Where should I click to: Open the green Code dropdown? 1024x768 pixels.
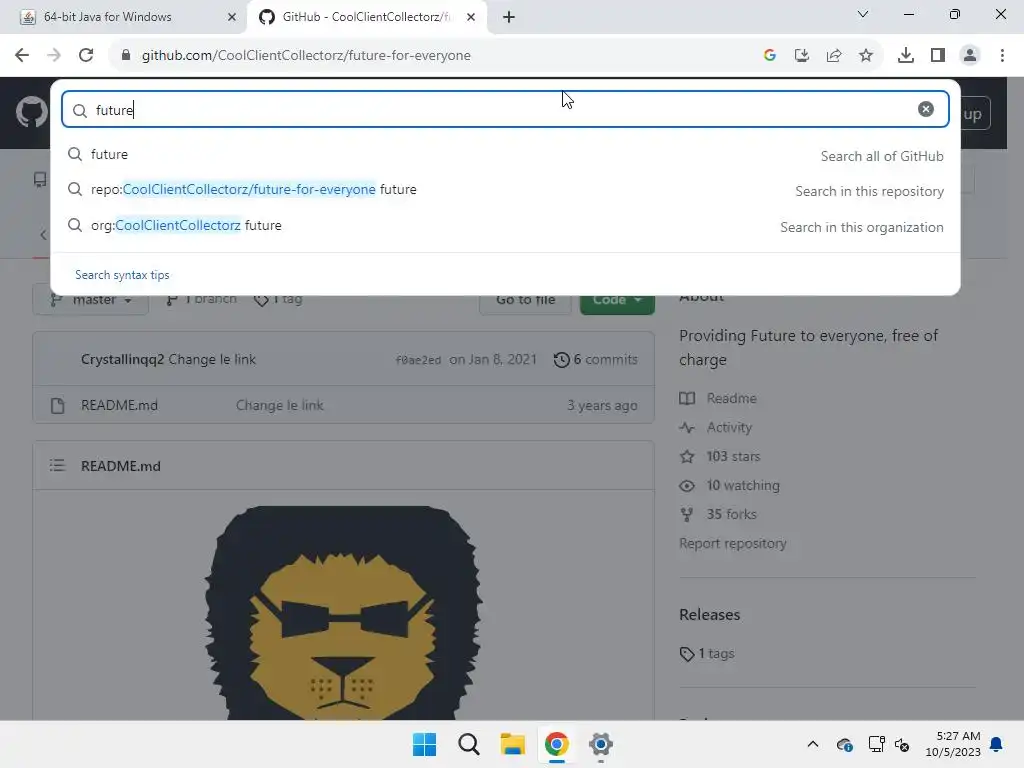pyautogui.click(x=617, y=300)
